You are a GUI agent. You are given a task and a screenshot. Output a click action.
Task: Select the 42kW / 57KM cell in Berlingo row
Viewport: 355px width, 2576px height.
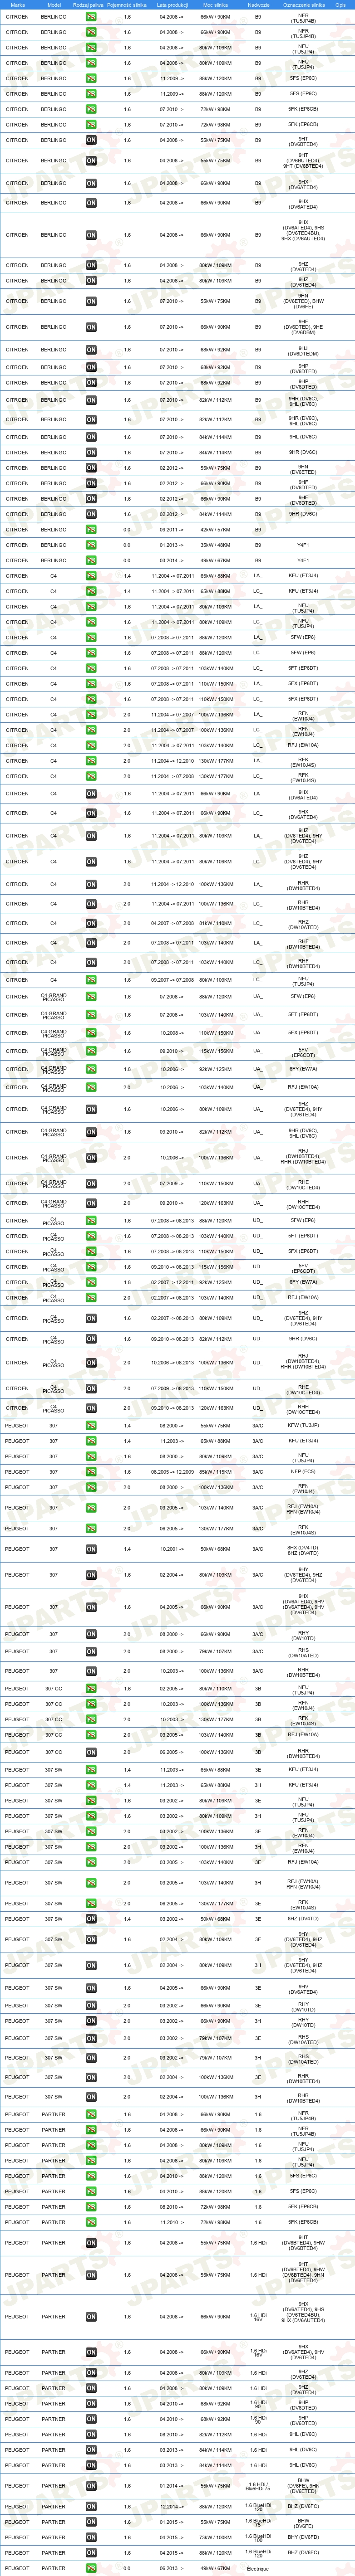[215, 530]
